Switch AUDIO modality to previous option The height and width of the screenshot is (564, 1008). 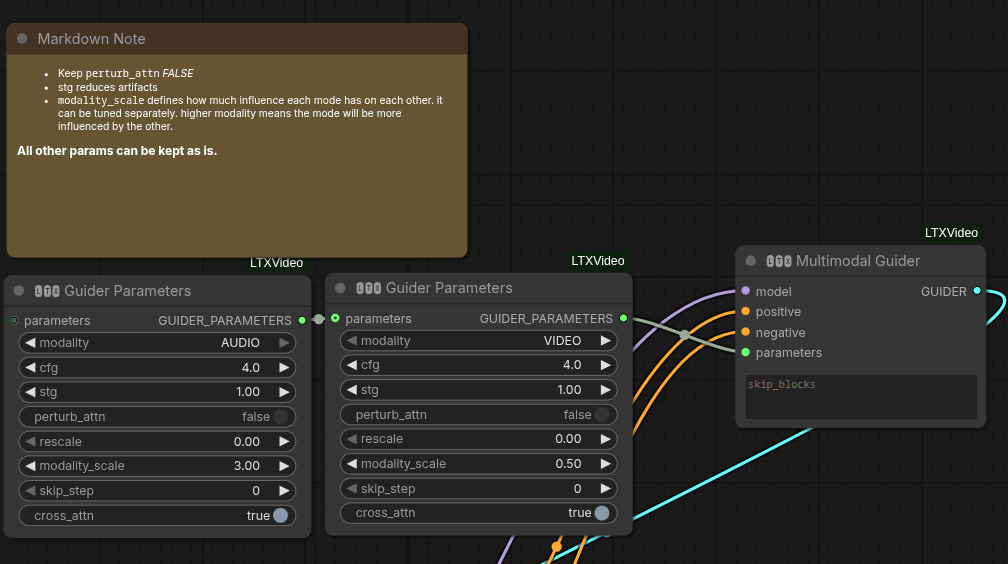coord(30,343)
